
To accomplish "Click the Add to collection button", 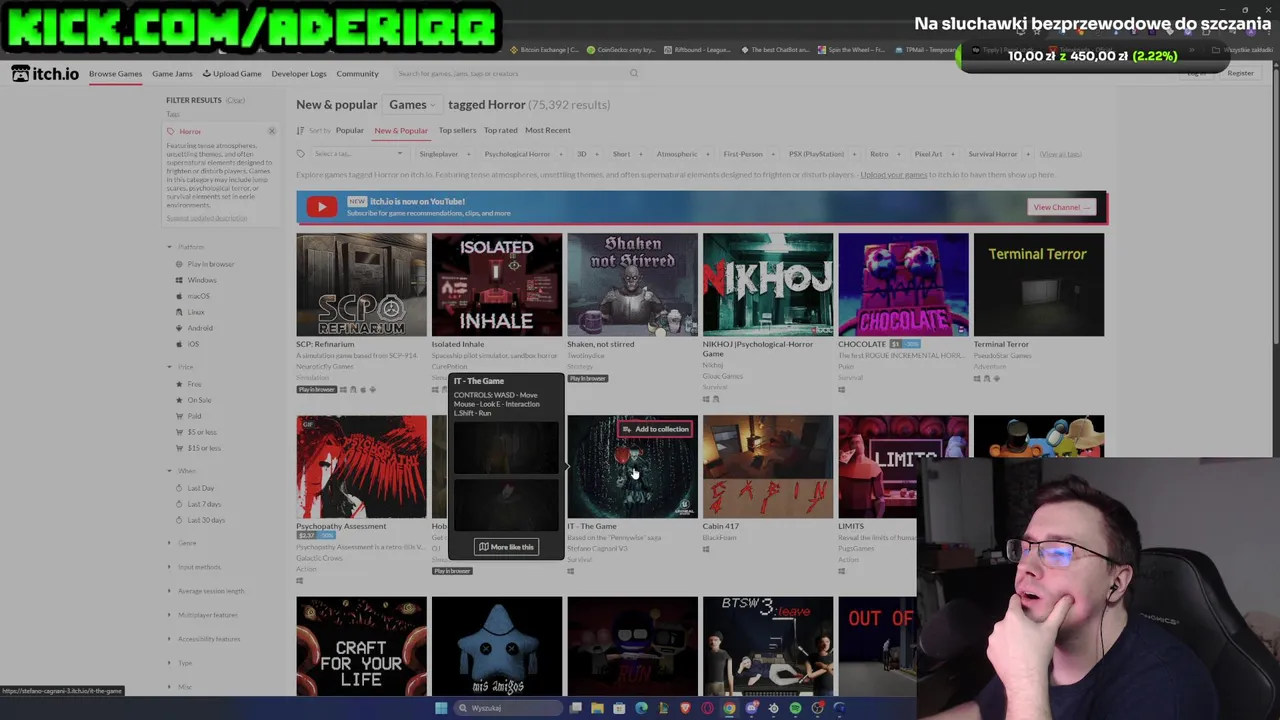I will (x=655, y=429).
